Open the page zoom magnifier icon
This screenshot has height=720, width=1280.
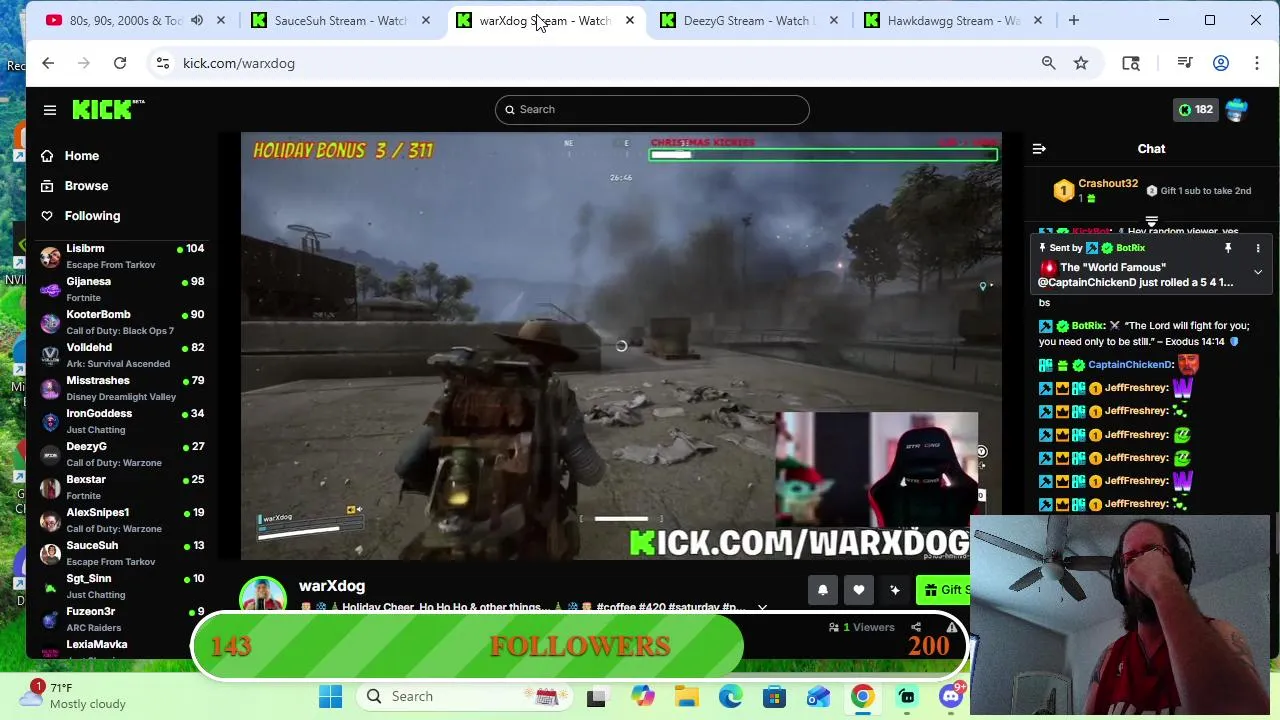[x=1048, y=63]
